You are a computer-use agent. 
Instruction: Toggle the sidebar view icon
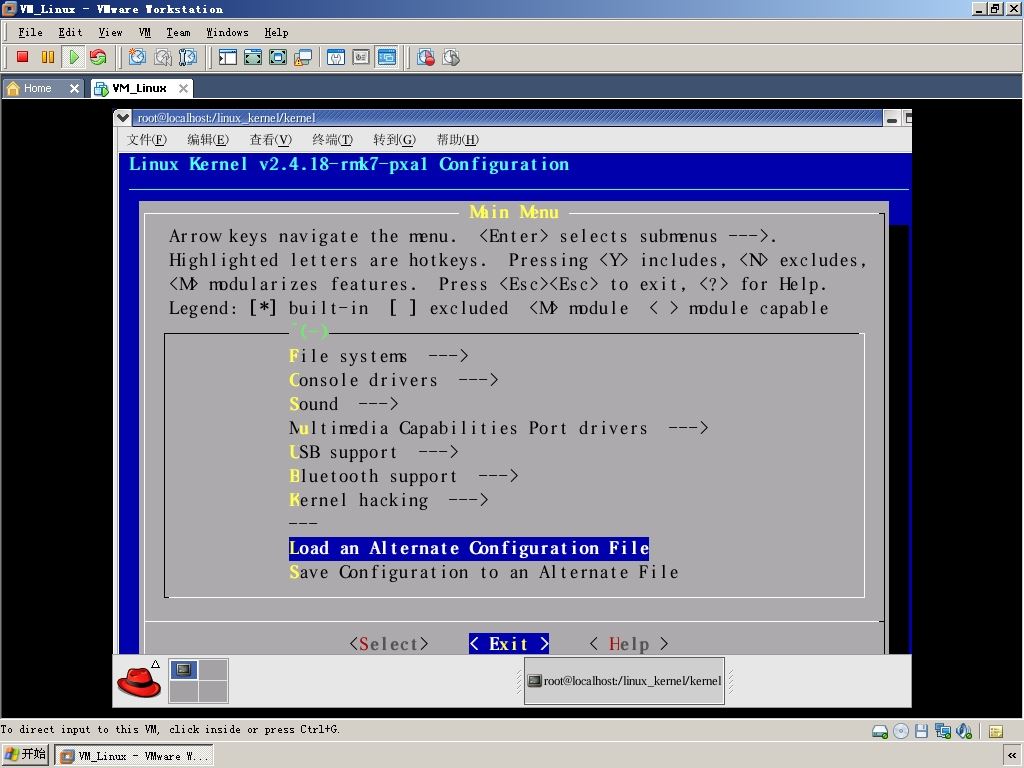pyautogui.click(x=227, y=57)
